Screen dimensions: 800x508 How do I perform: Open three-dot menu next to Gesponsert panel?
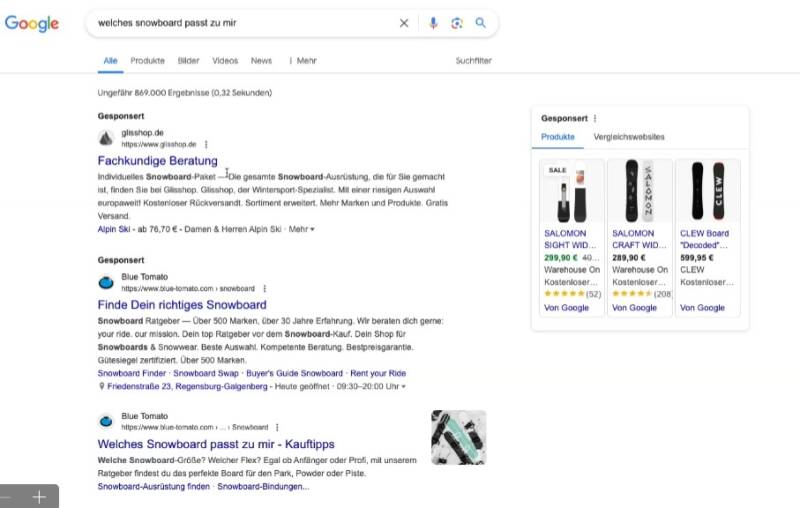[x=595, y=118]
